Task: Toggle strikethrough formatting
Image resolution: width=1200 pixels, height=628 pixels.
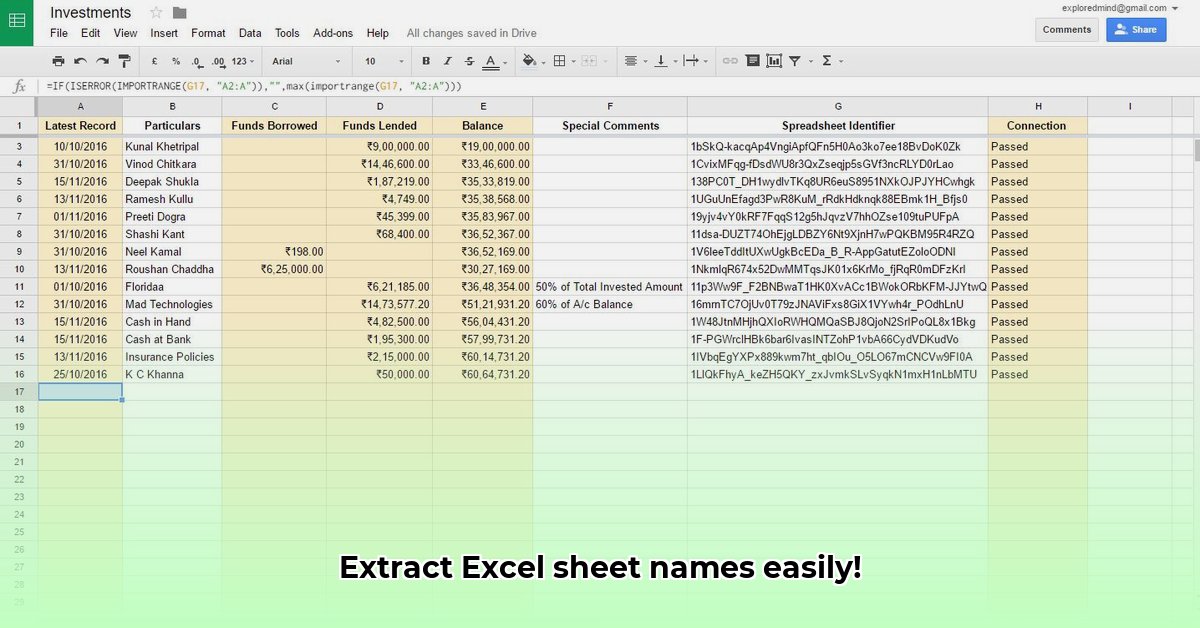Action: [x=468, y=61]
